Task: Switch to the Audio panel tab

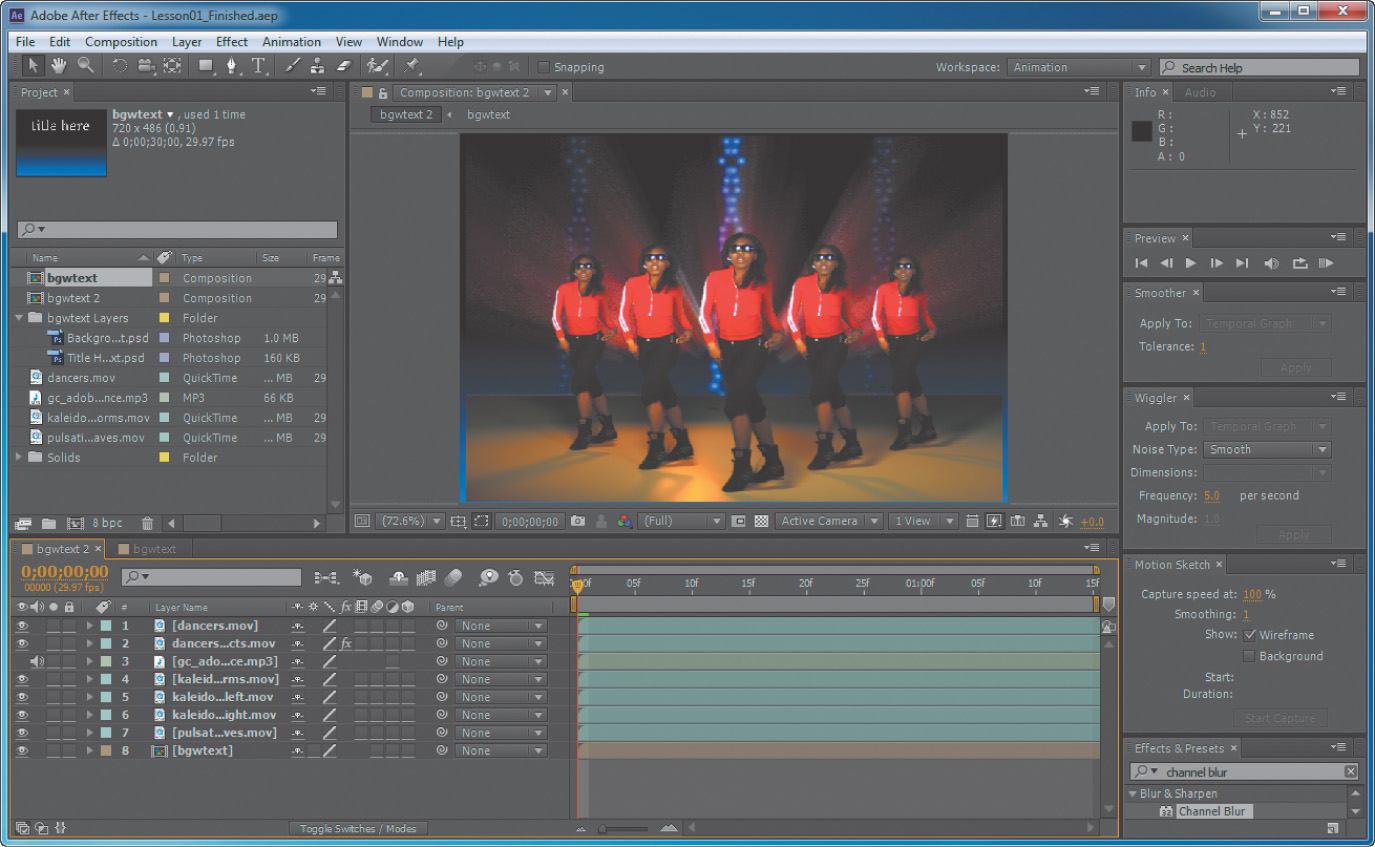Action: point(1200,92)
